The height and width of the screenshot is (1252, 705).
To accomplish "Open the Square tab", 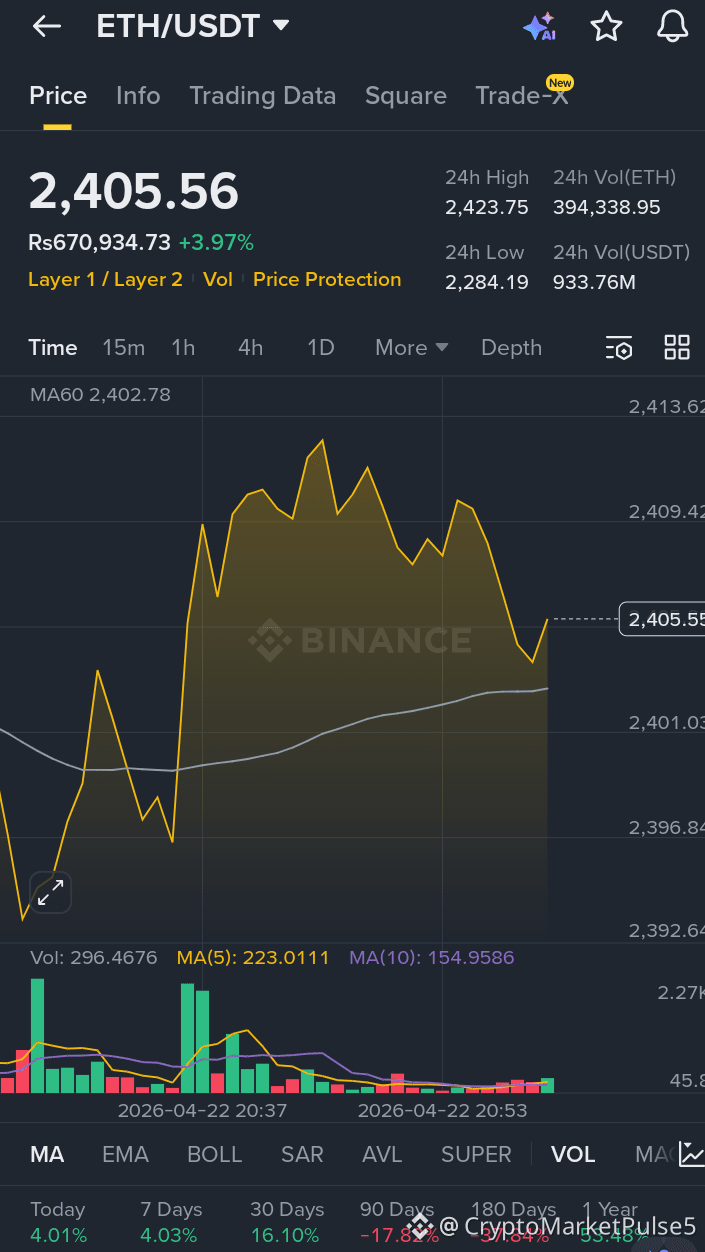I will (405, 96).
